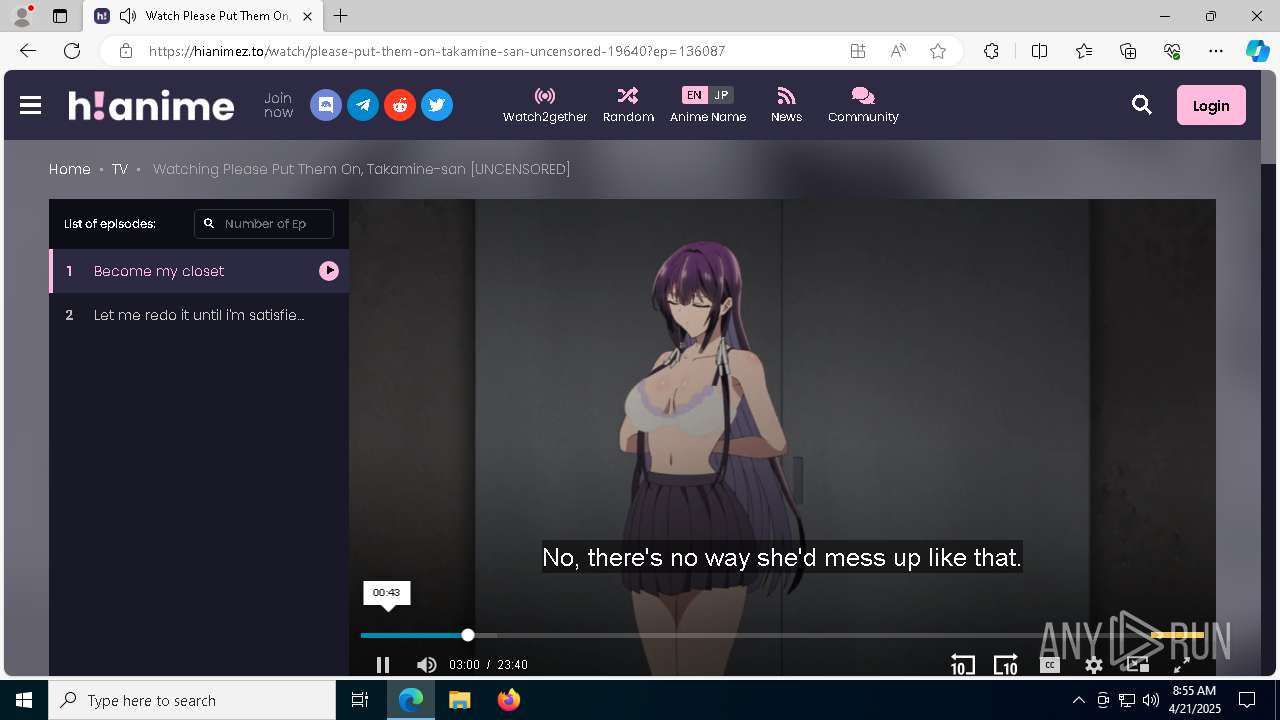
Task: Open the site search magnifier
Action: click(1142, 105)
